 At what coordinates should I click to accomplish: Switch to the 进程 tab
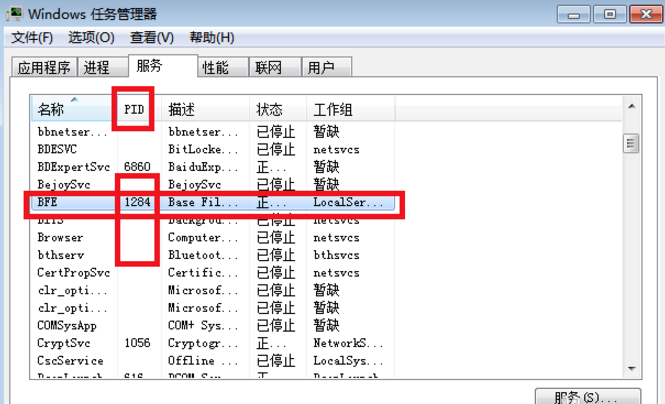click(103, 67)
